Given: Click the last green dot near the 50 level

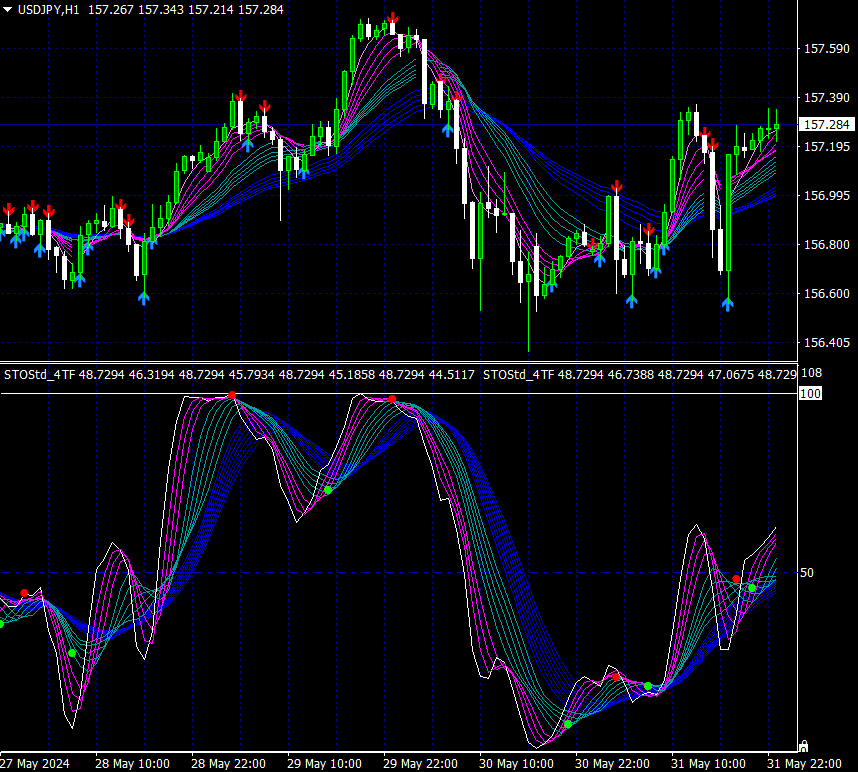Looking at the screenshot, I should click(x=752, y=588).
